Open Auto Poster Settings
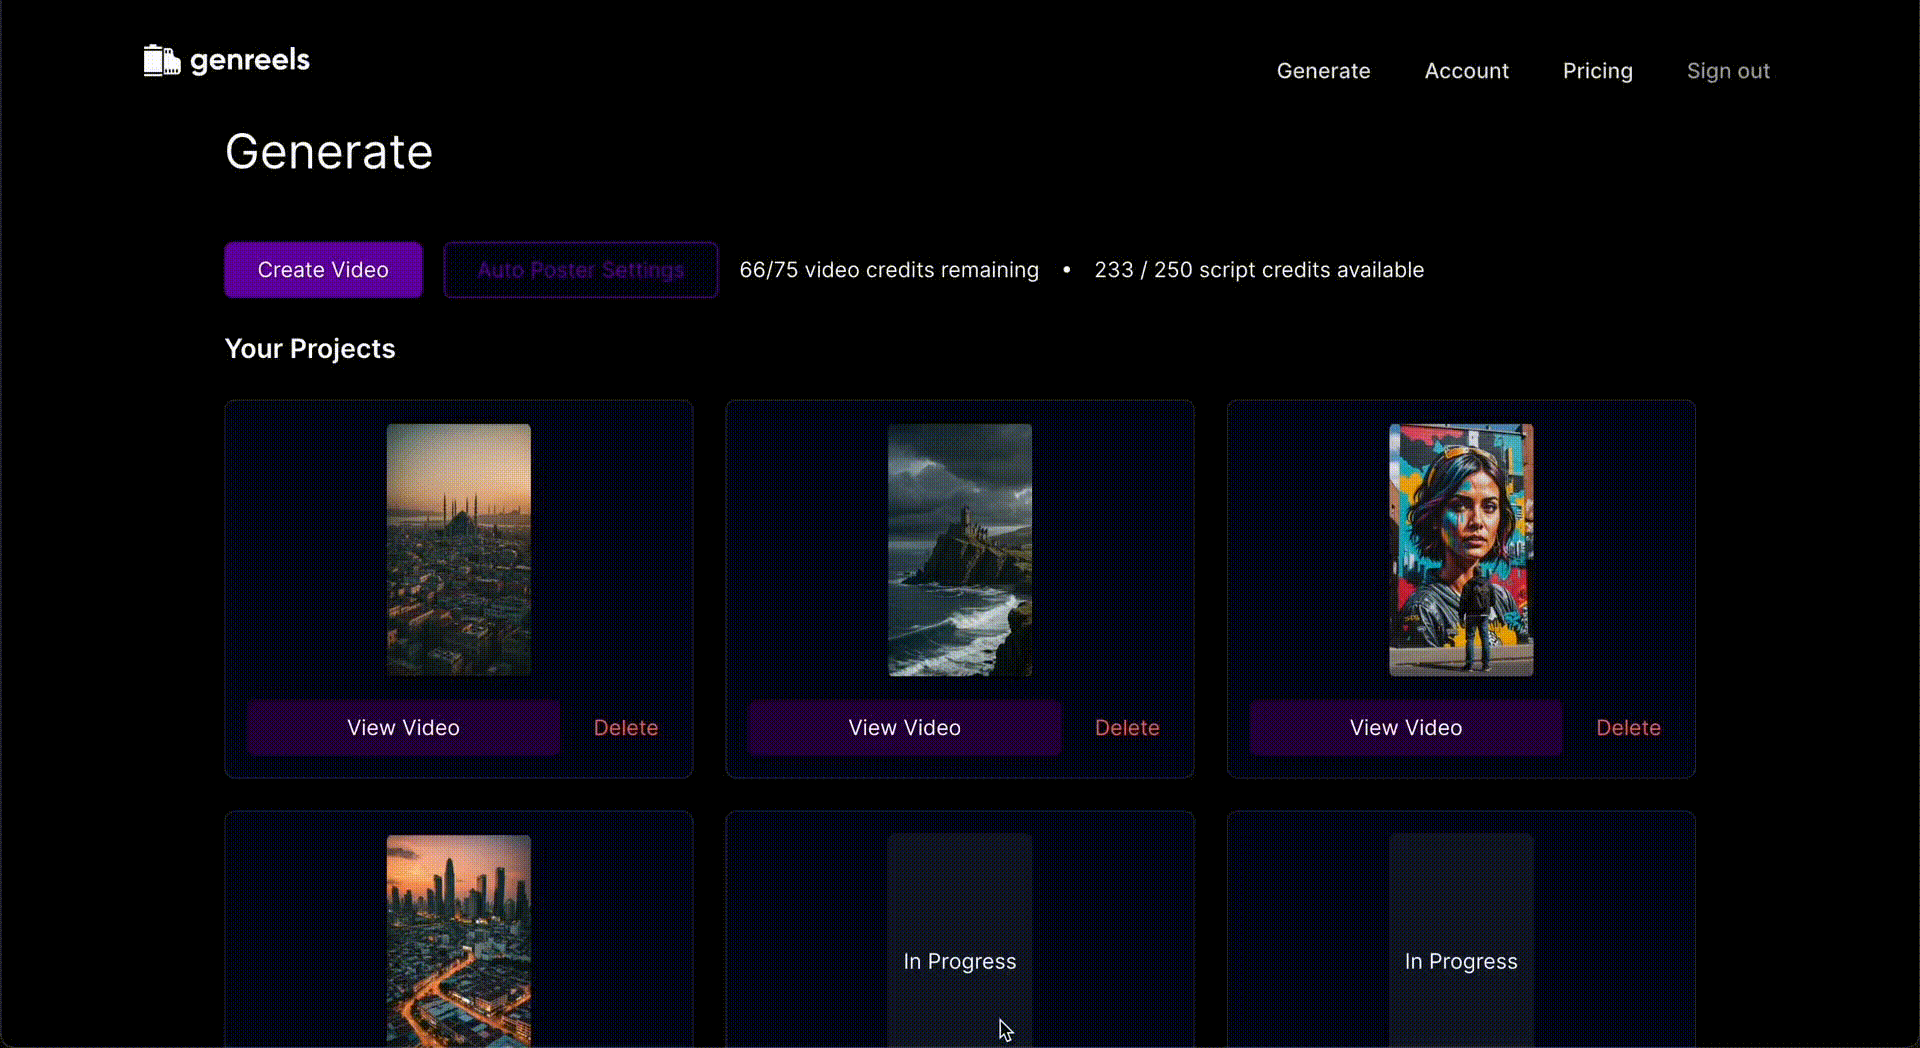The image size is (1920, 1048). click(580, 270)
